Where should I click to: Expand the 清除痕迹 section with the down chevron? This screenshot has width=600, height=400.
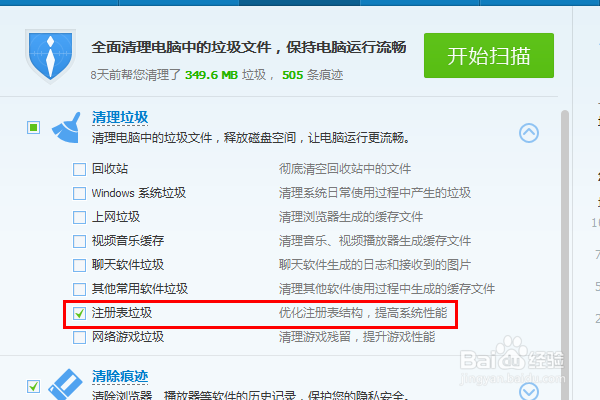tap(529, 391)
